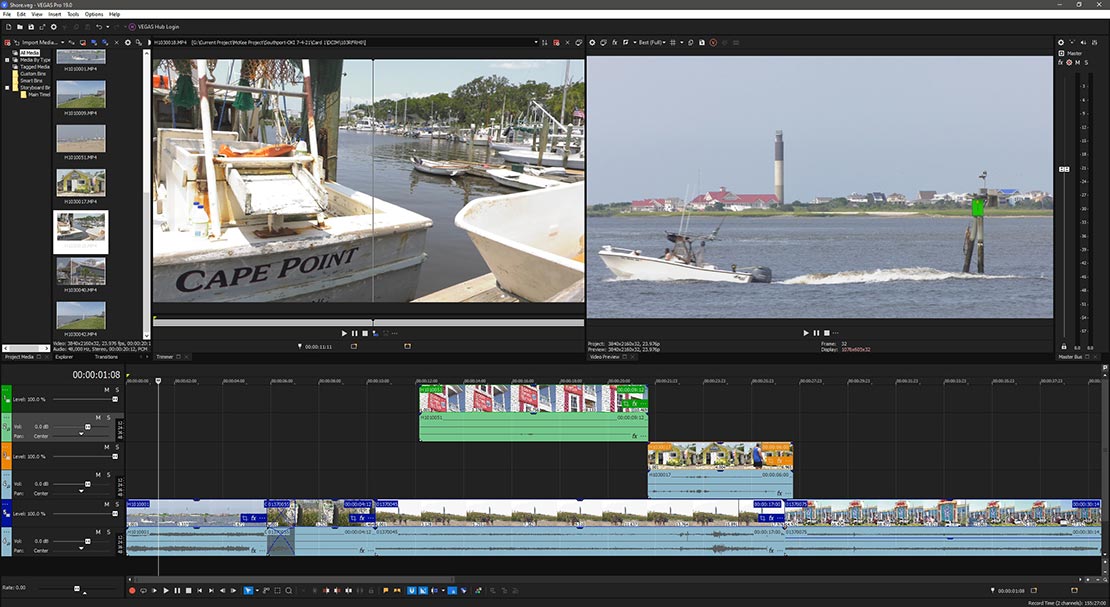Open the edit tool dropdown arrow
The width and height of the screenshot is (1110, 607).
(x=257, y=590)
